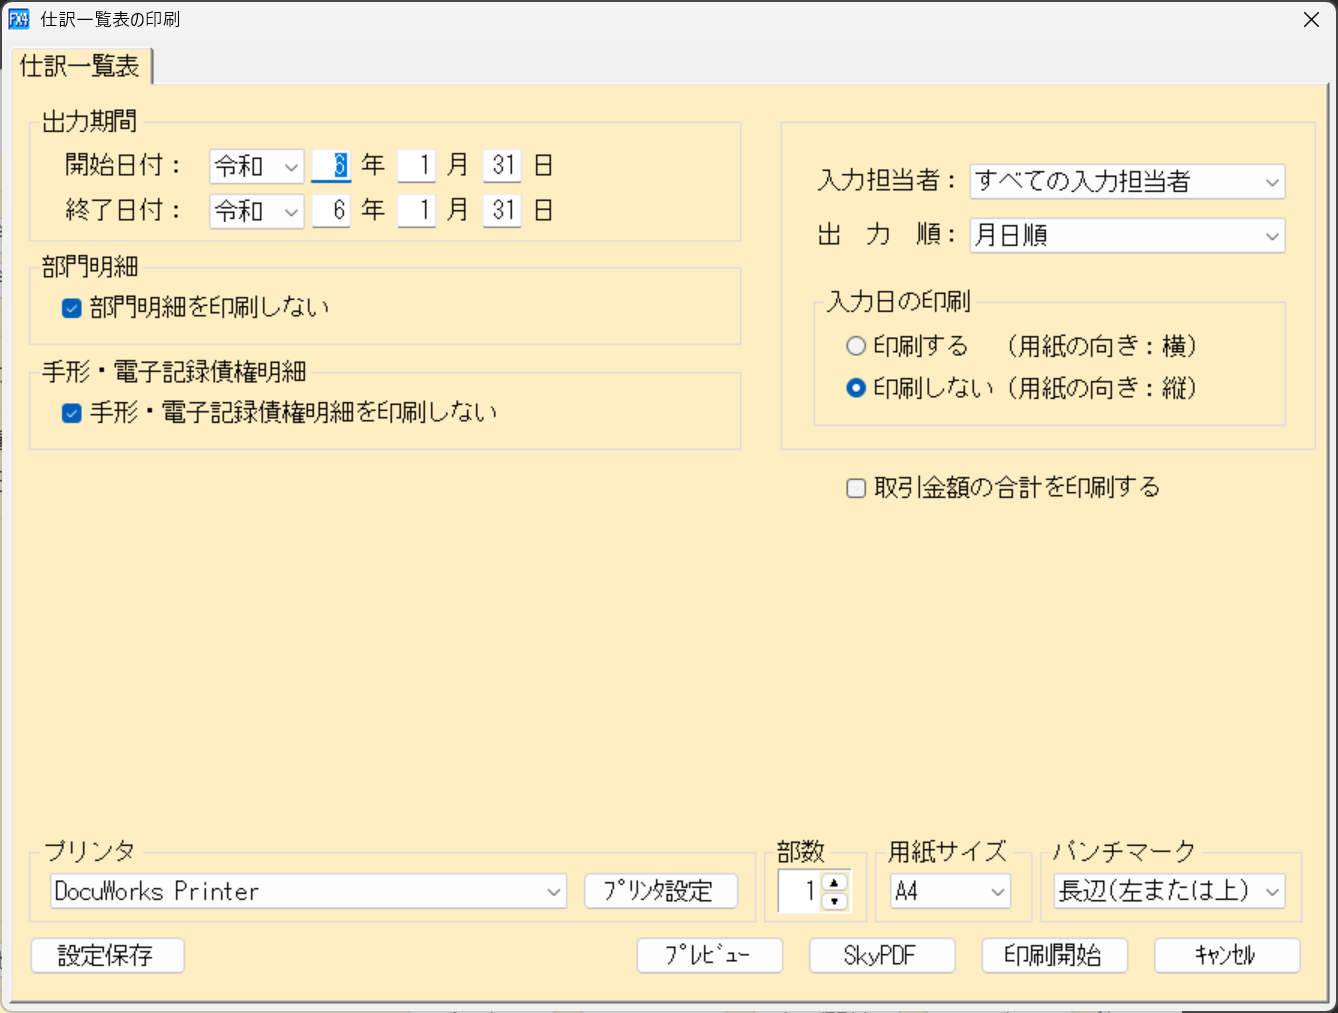
Task: Open the print プレビュー
Action: (709, 955)
